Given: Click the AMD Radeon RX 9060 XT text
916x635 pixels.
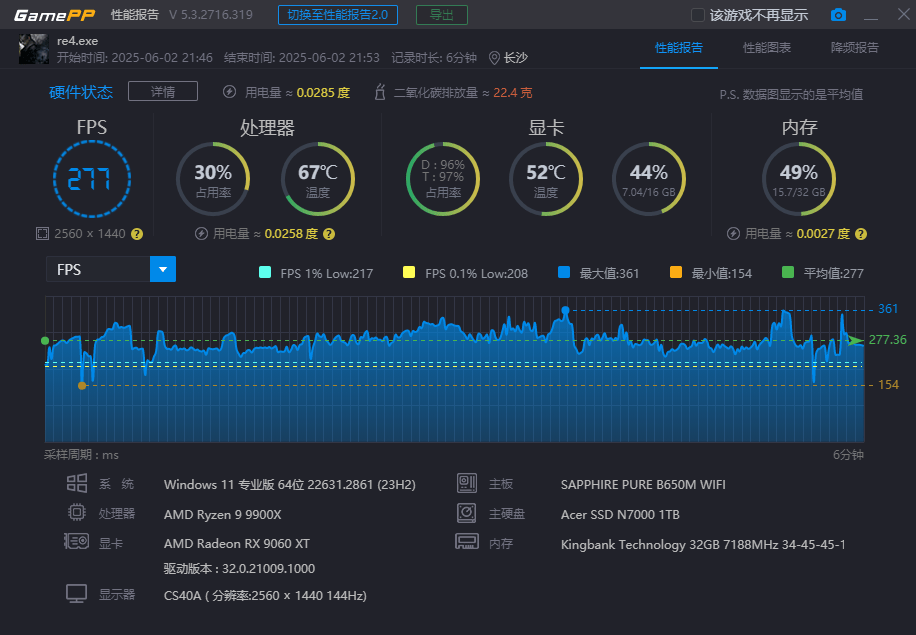Looking at the screenshot, I should (x=237, y=543).
